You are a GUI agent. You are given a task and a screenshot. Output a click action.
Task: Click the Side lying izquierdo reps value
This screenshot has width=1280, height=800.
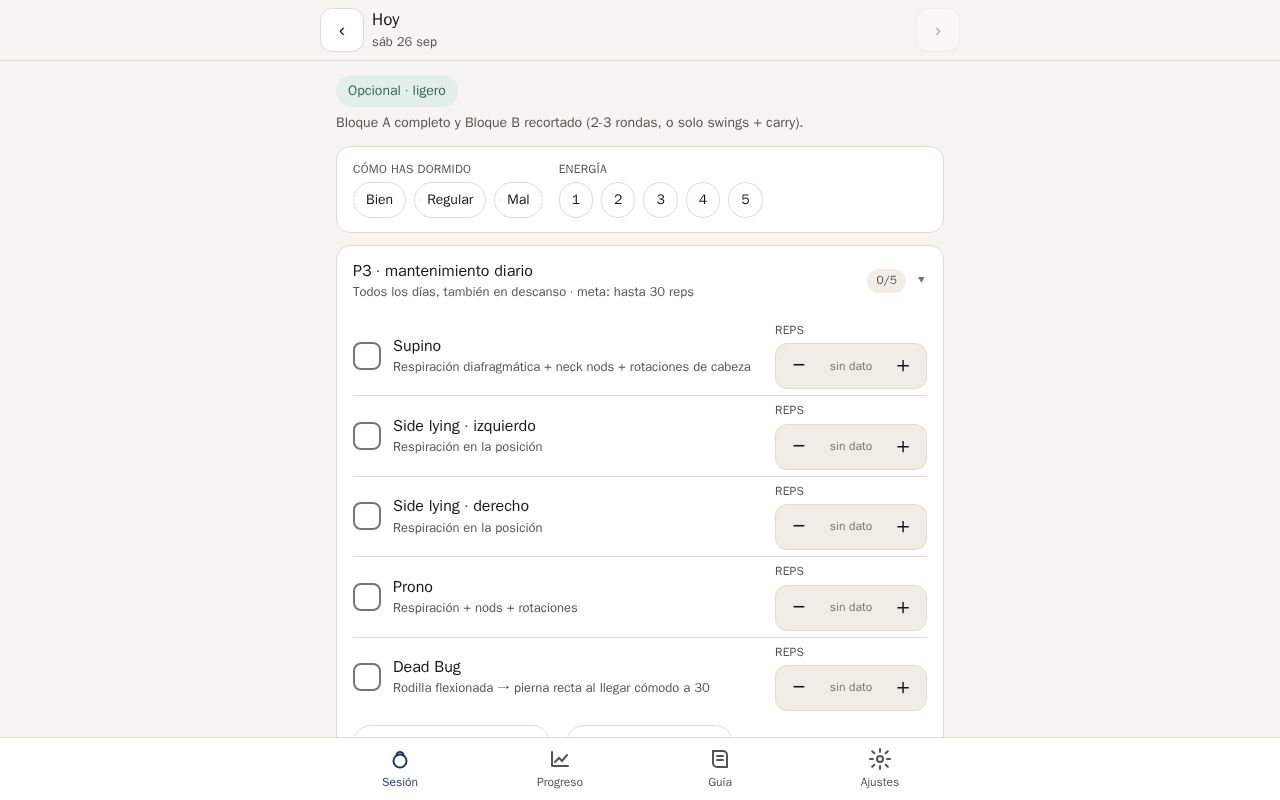click(x=851, y=447)
